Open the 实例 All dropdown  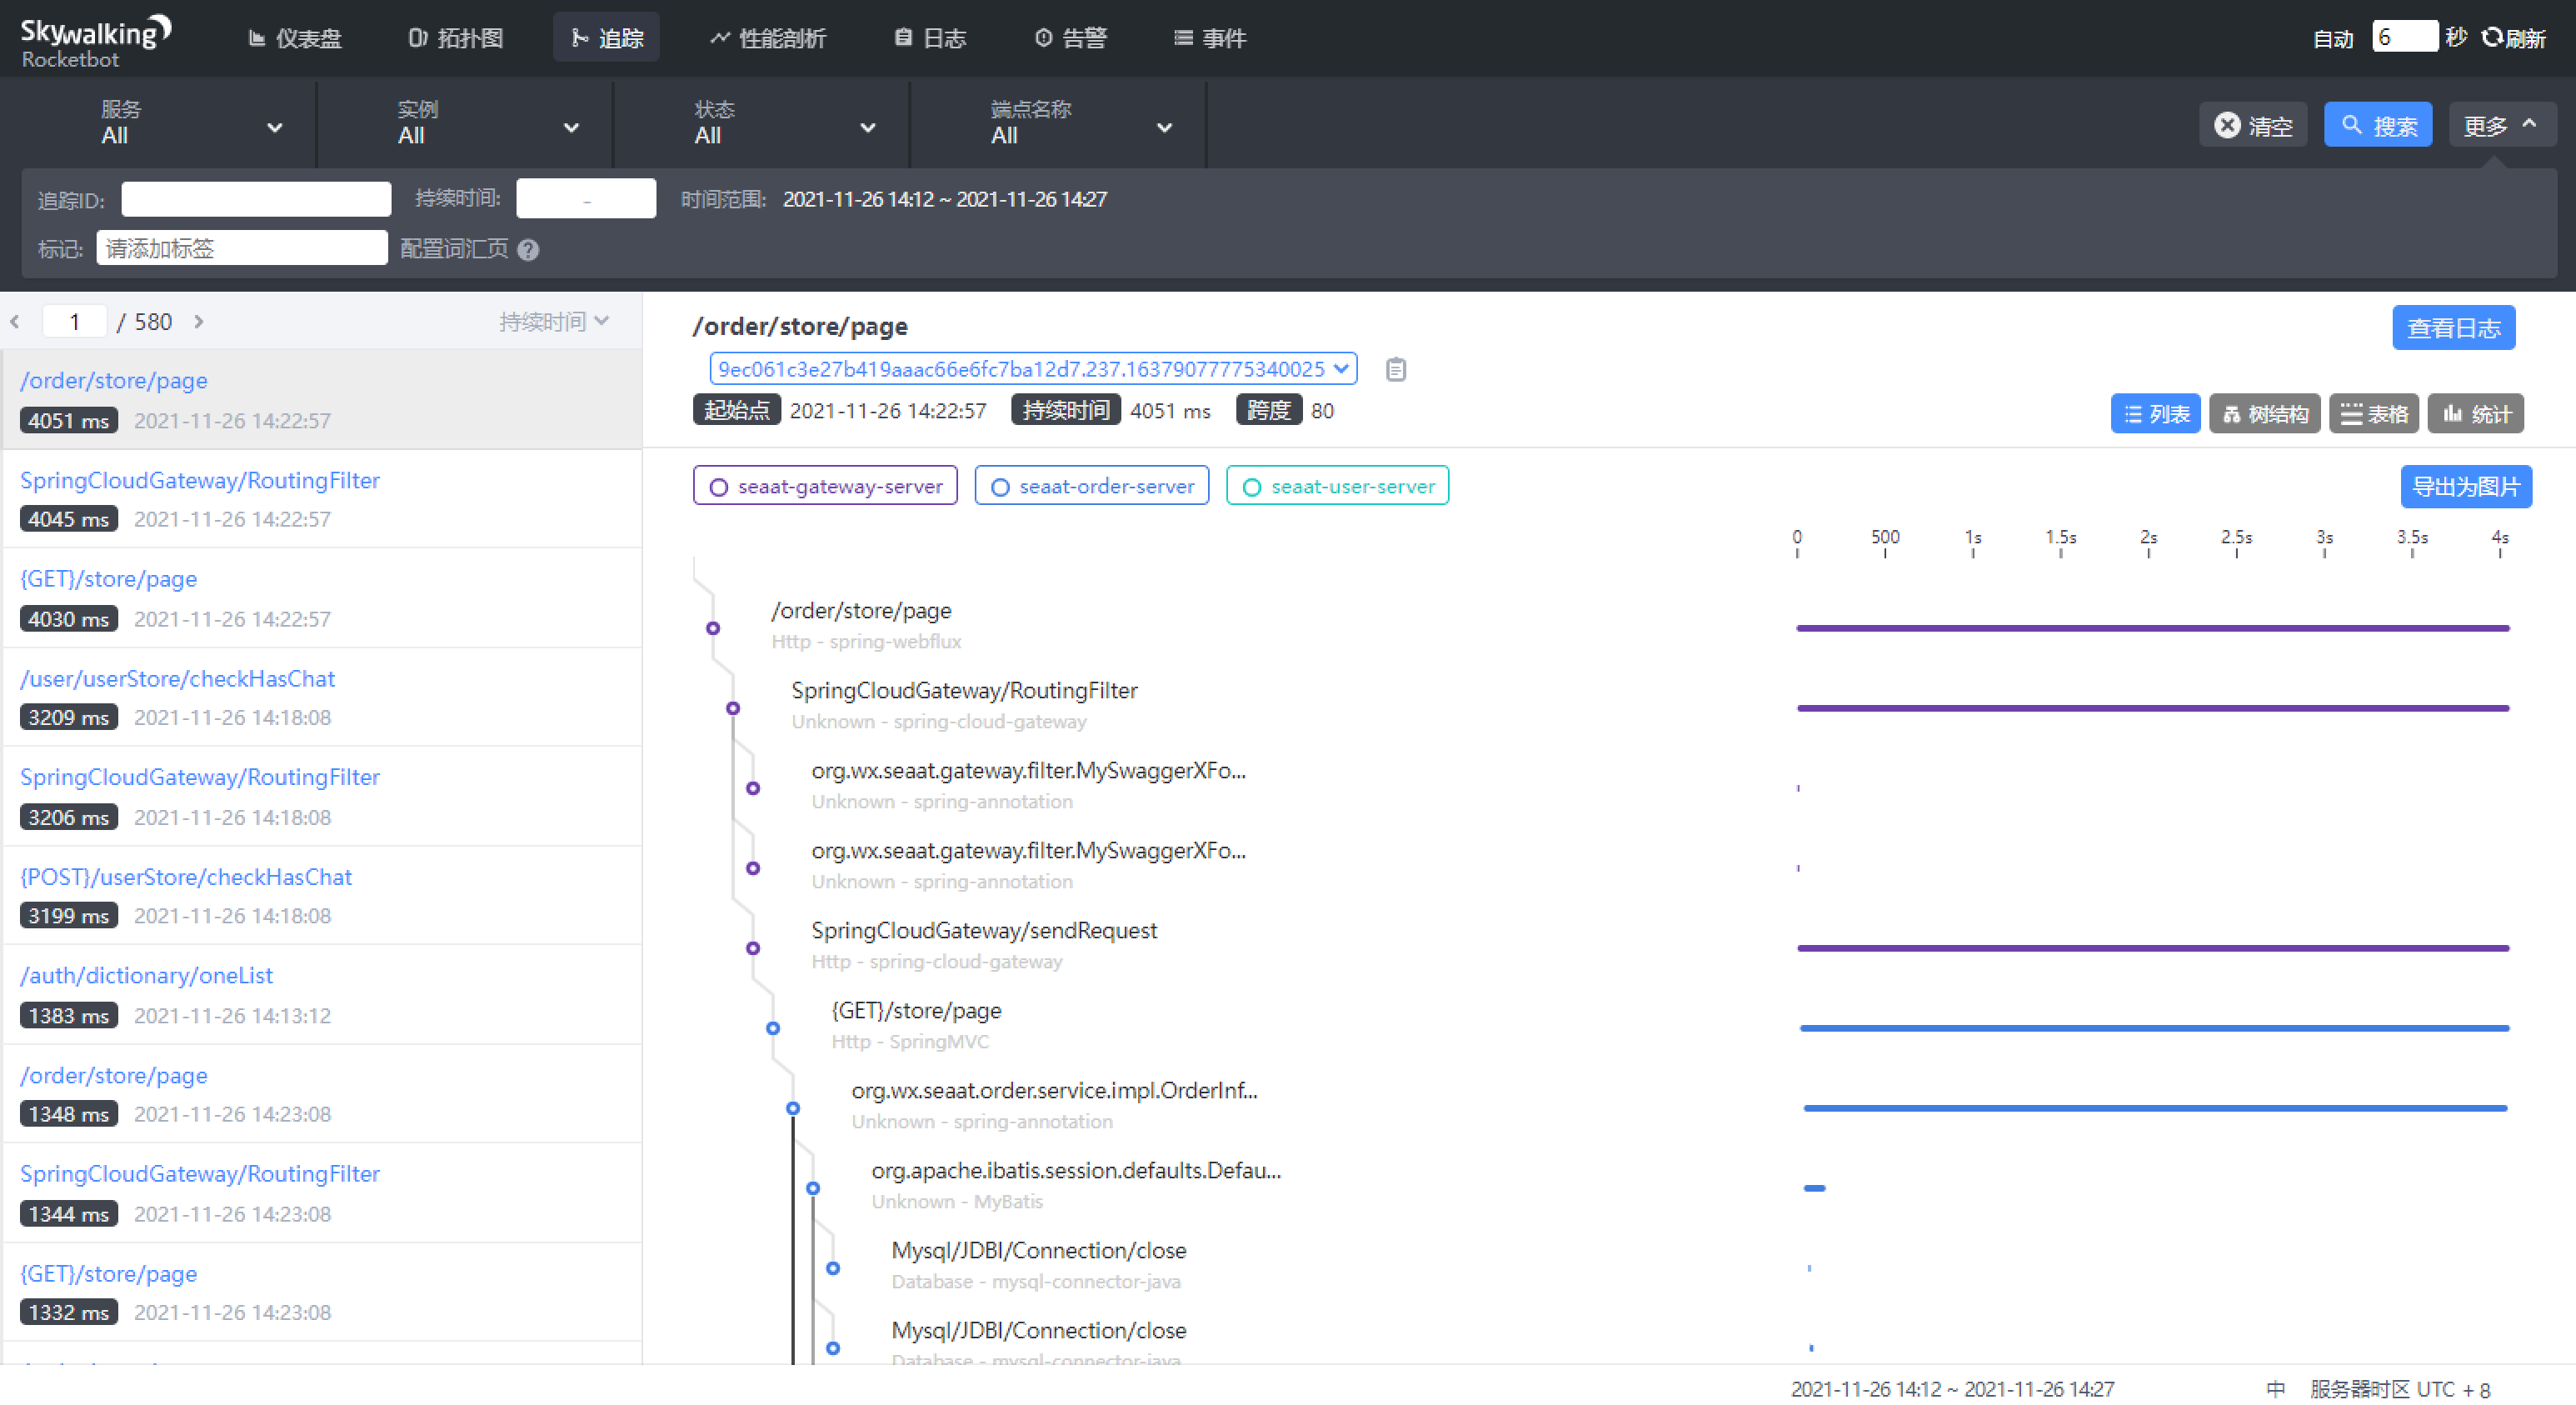(x=465, y=124)
